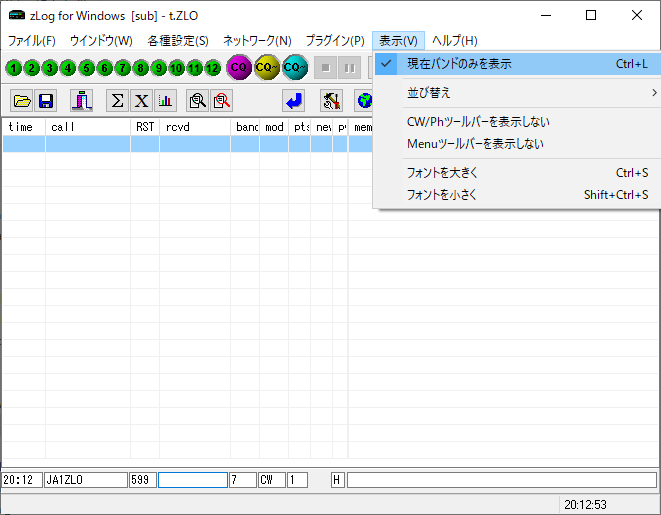
Task: Open the Sigma score summary
Action: [x=117, y=101]
